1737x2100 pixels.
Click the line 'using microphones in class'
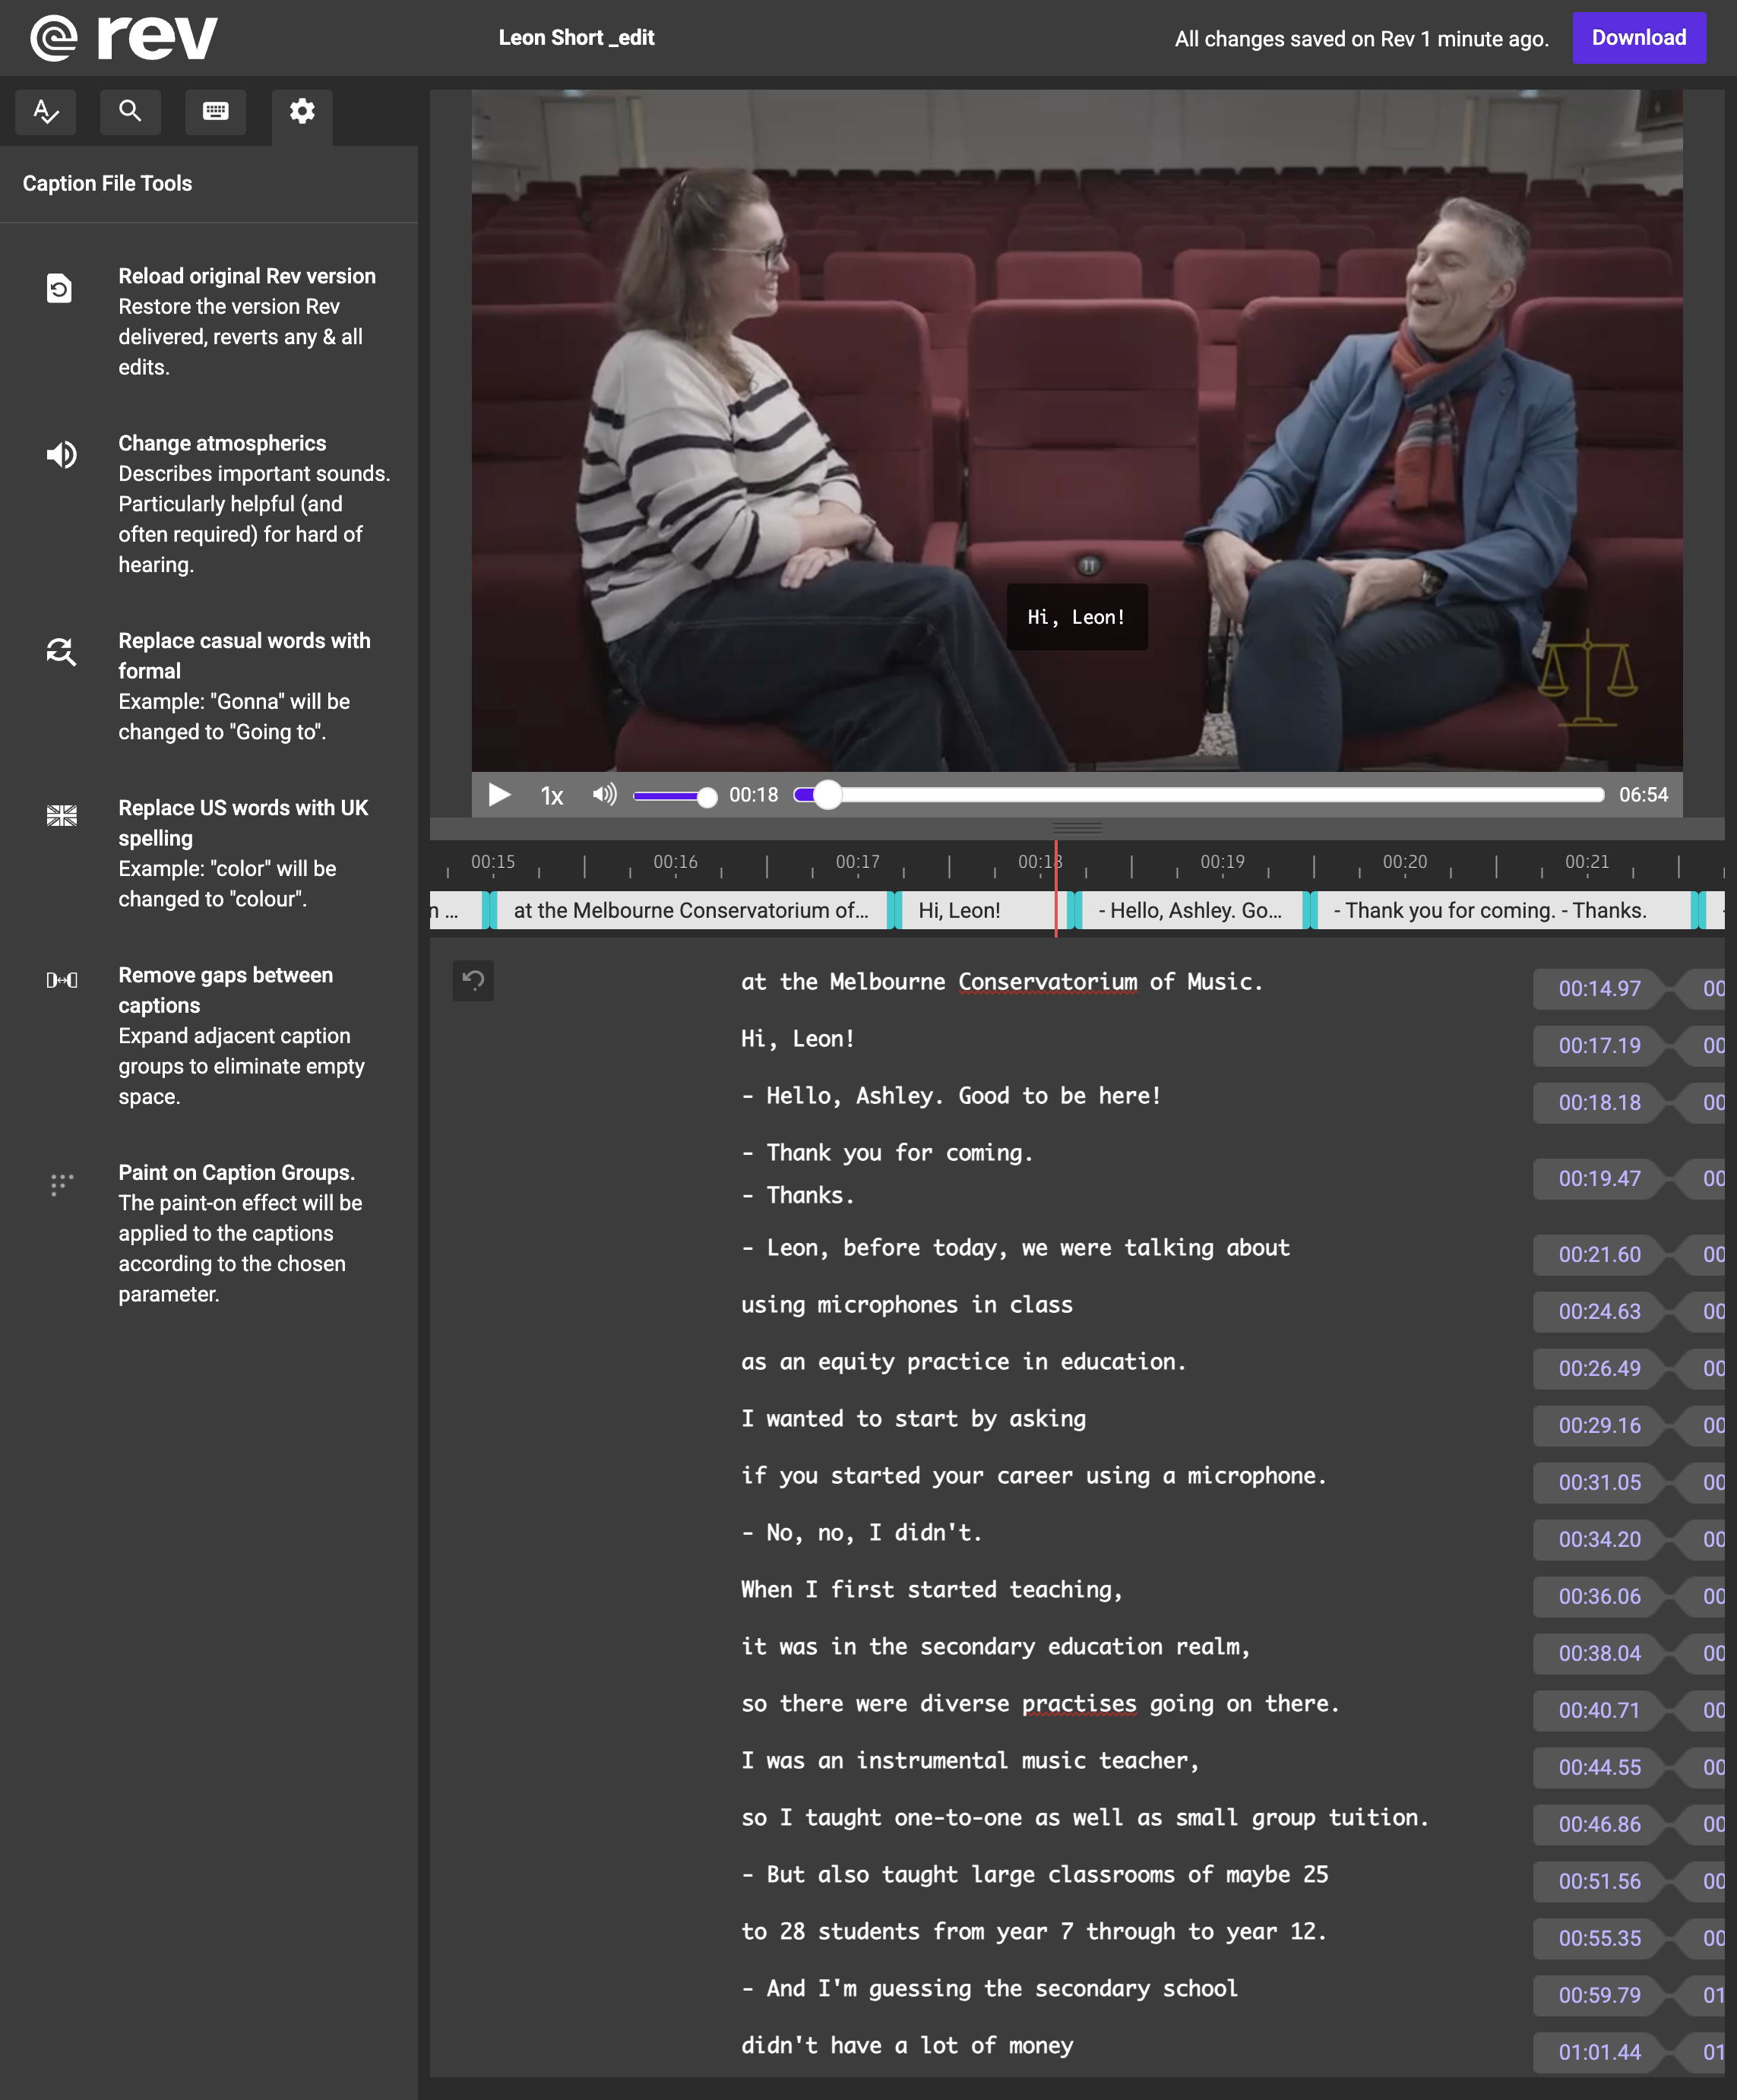tap(906, 1305)
